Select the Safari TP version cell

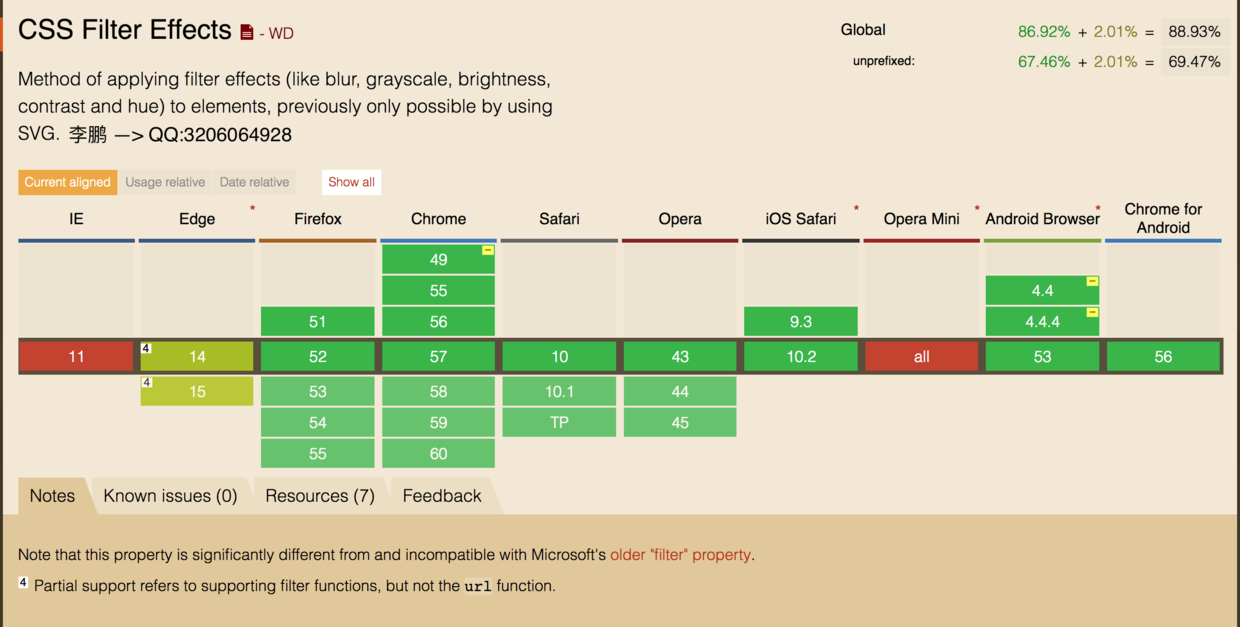559,423
